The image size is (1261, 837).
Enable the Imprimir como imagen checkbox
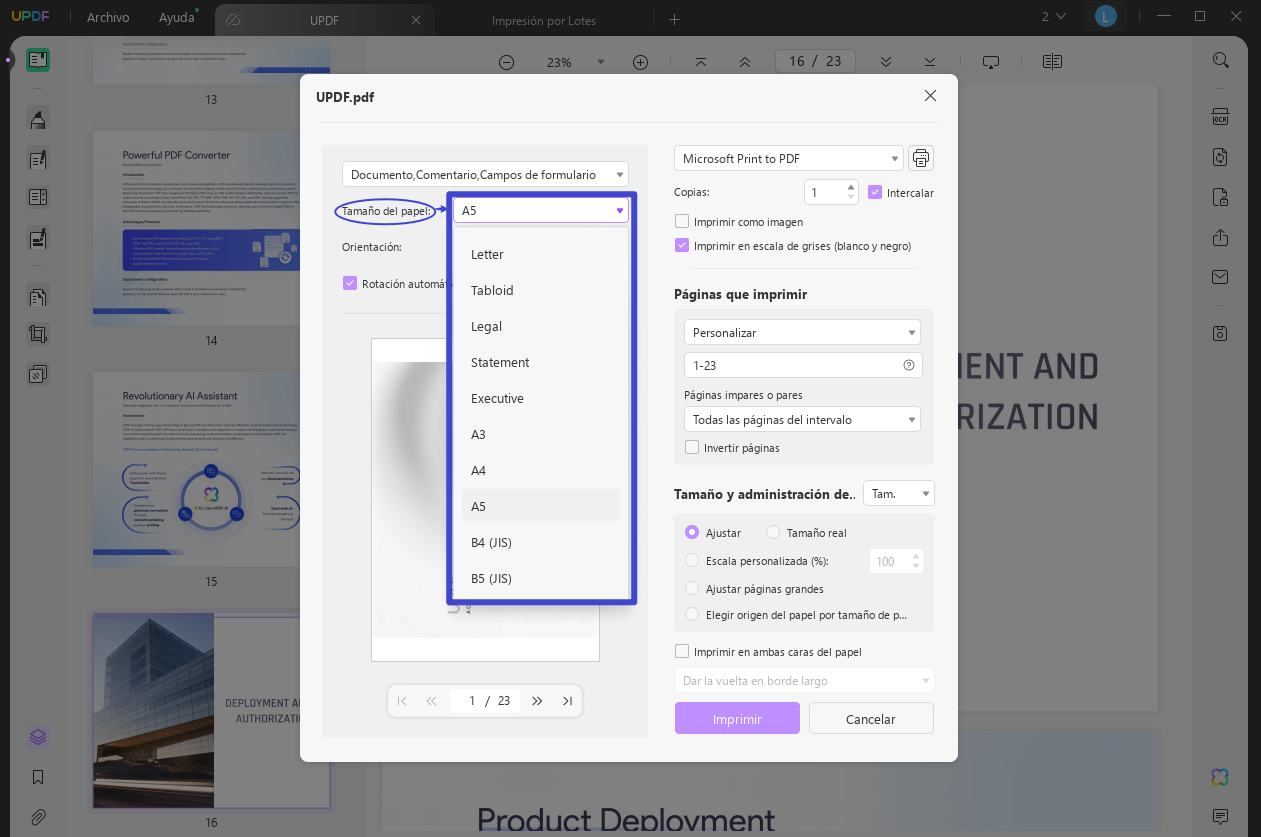click(683, 221)
